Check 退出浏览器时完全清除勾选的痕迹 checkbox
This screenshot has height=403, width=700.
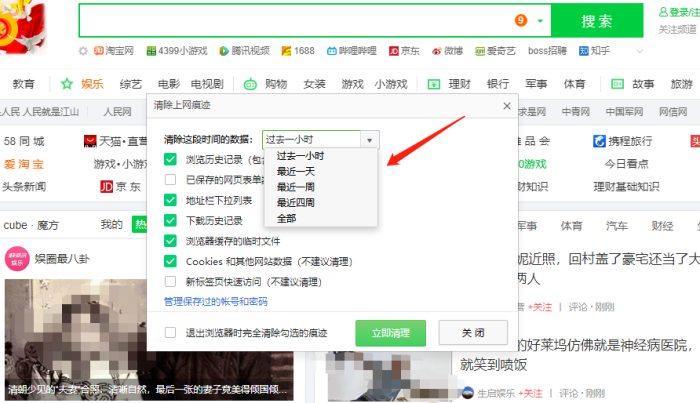point(170,332)
